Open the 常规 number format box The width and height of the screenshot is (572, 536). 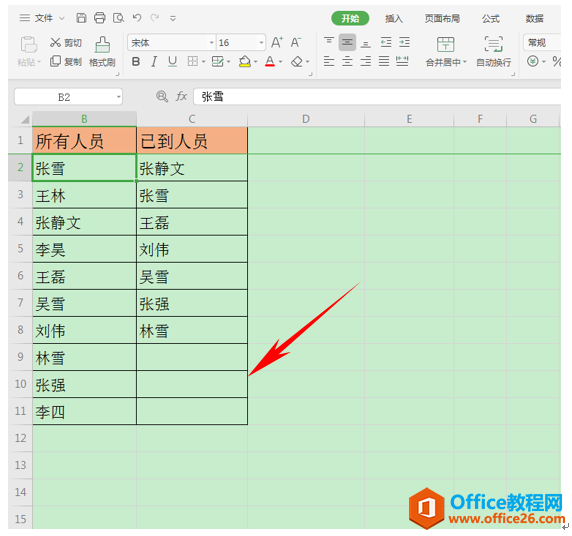pos(542,43)
